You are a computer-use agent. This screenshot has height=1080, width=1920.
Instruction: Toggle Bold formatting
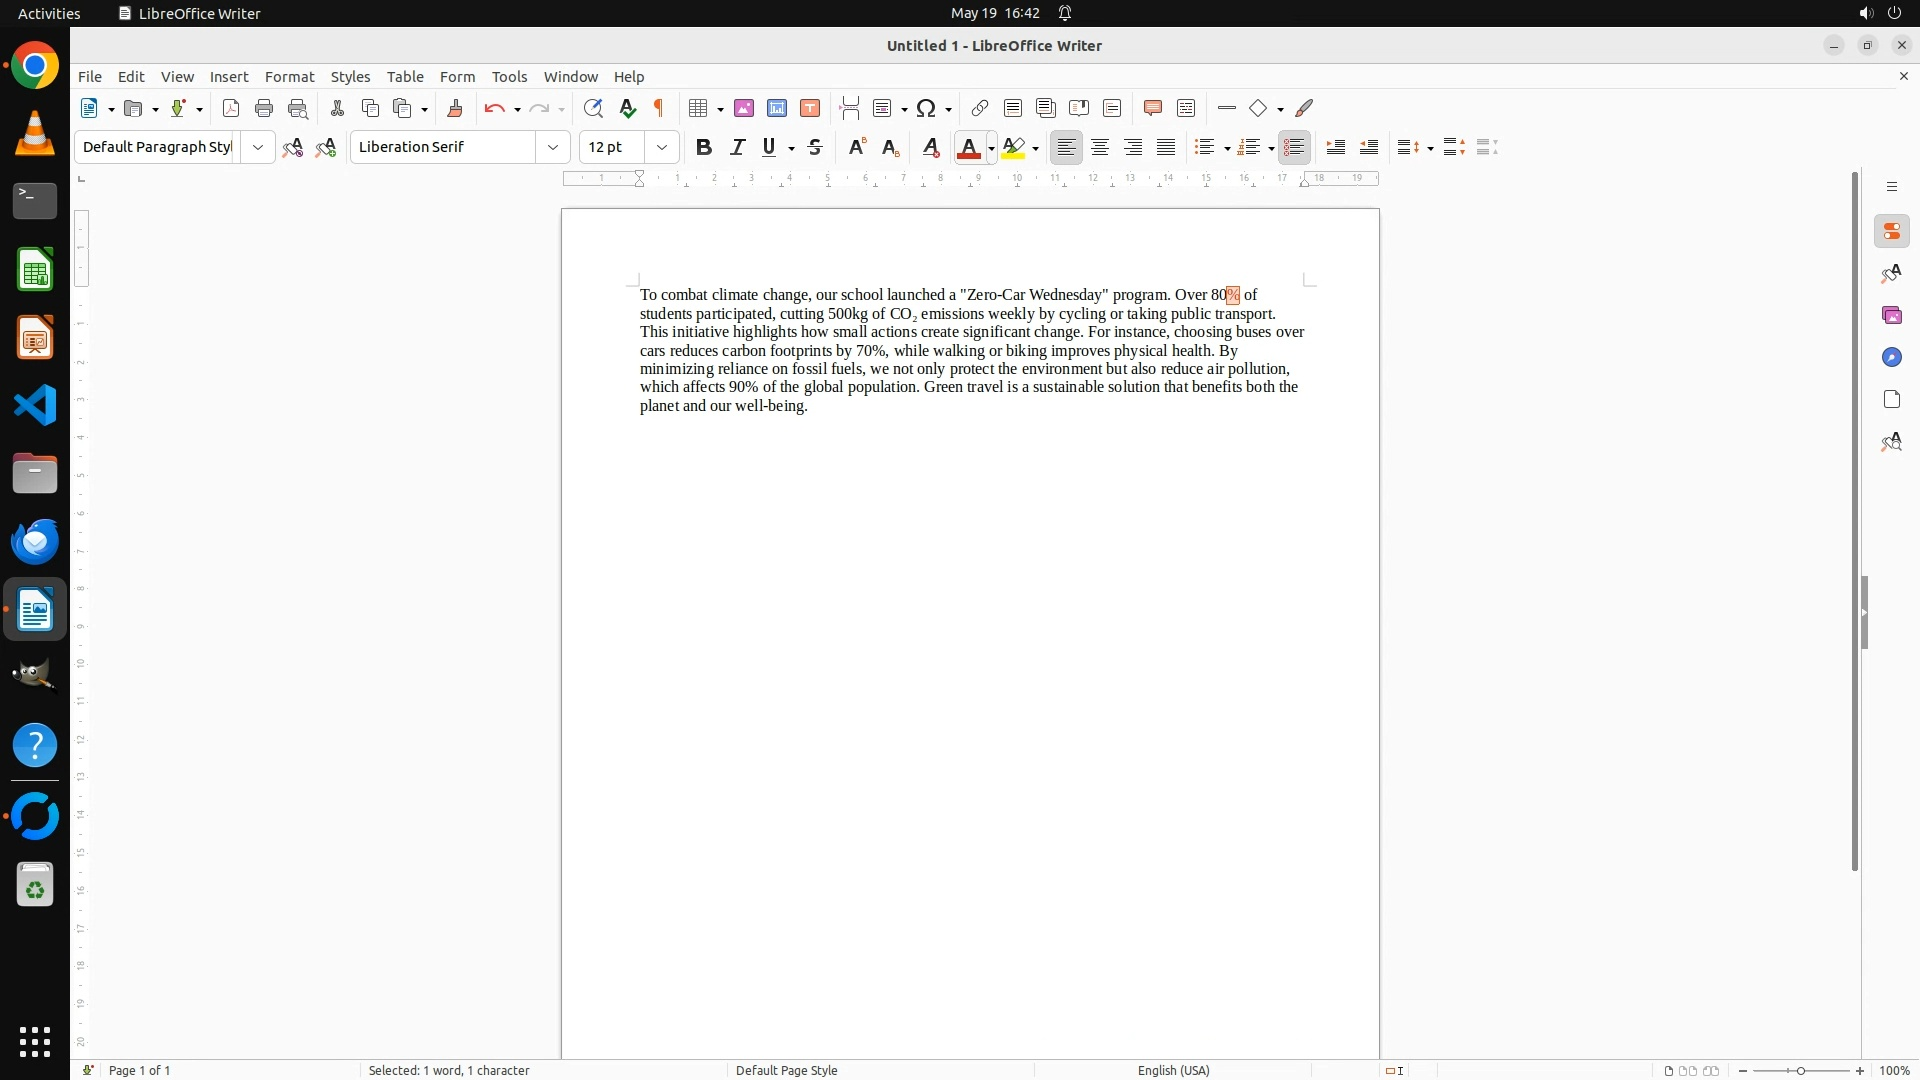[x=704, y=147]
